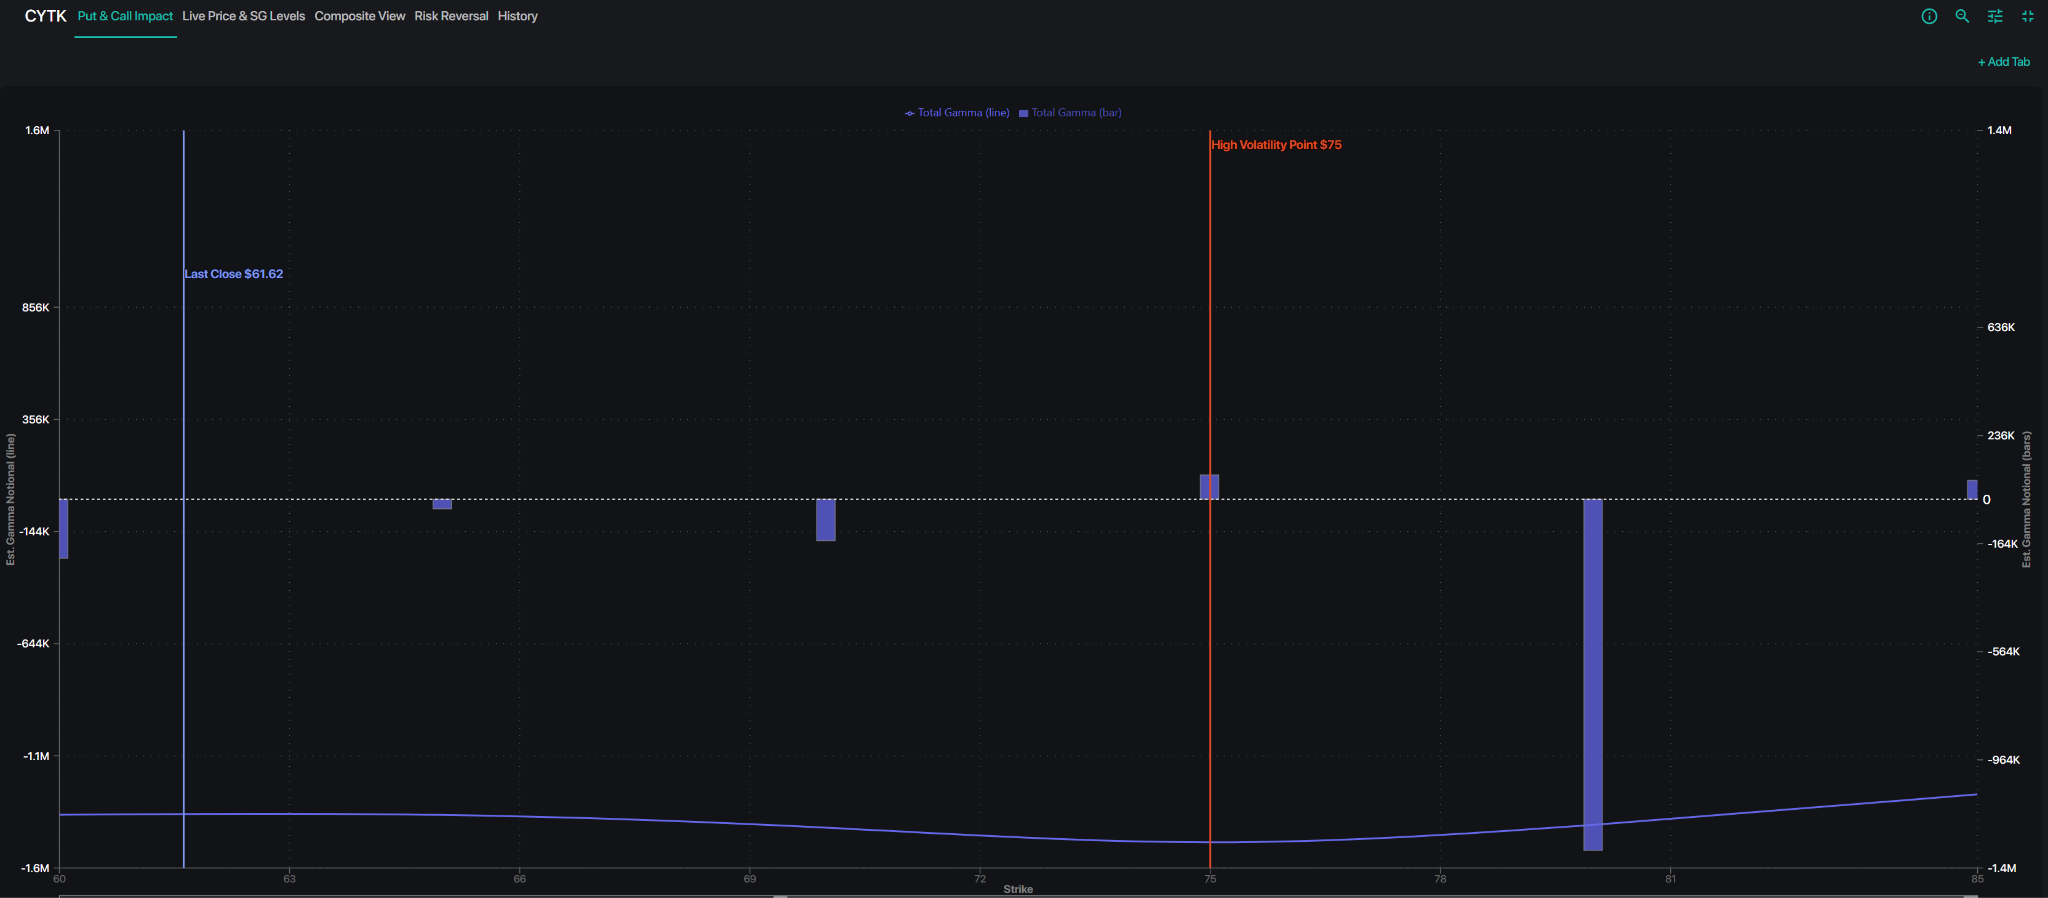Image resolution: width=2048 pixels, height=898 pixels.
Task: Exit fullscreen with the collapse icon
Action: tap(2028, 16)
